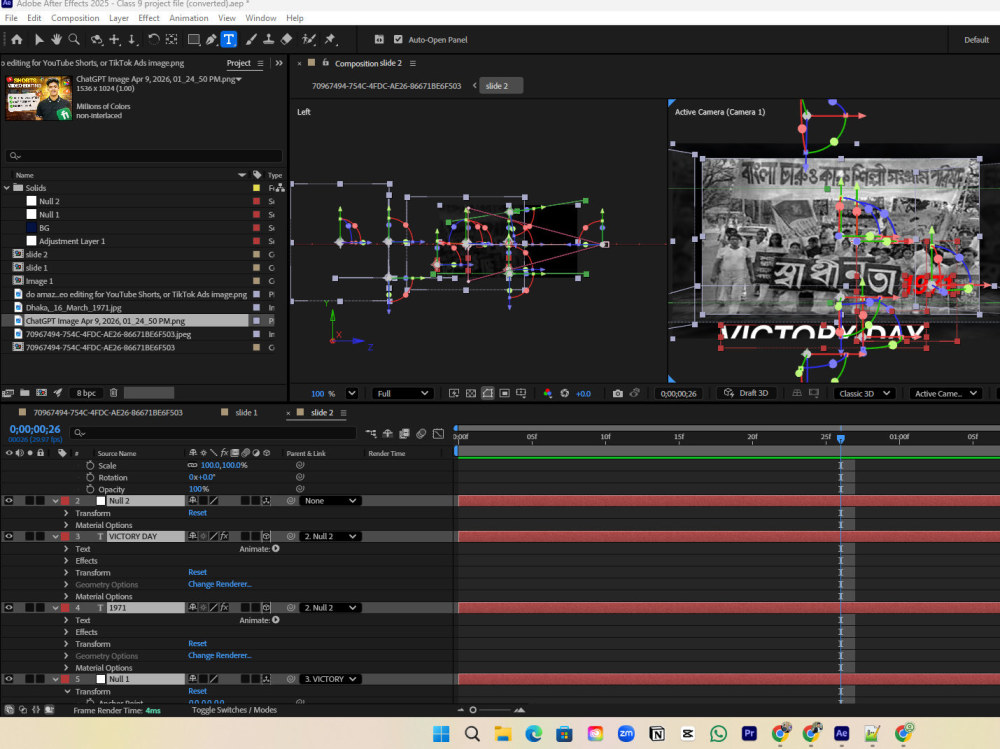The image size is (1000, 749).
Task: Select the Zoom magnifier tool
Action: click(x=74, y=40)
